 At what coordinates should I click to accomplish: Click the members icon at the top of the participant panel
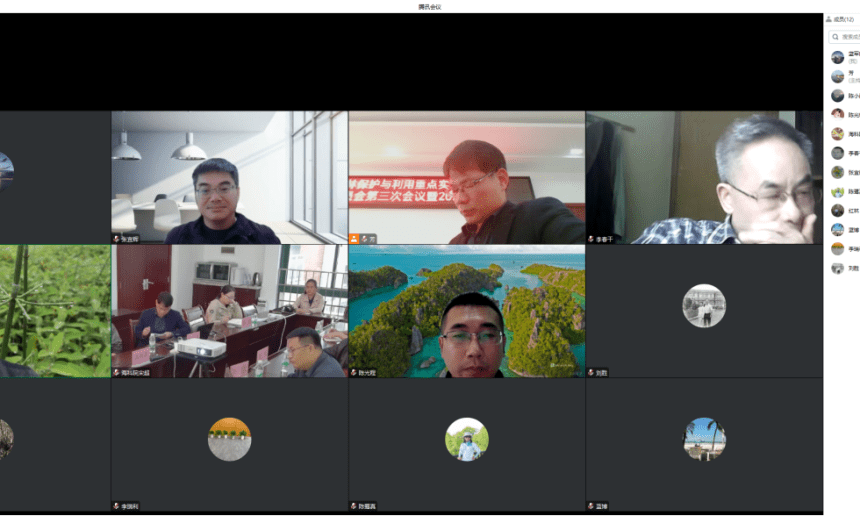coord(829,19)
